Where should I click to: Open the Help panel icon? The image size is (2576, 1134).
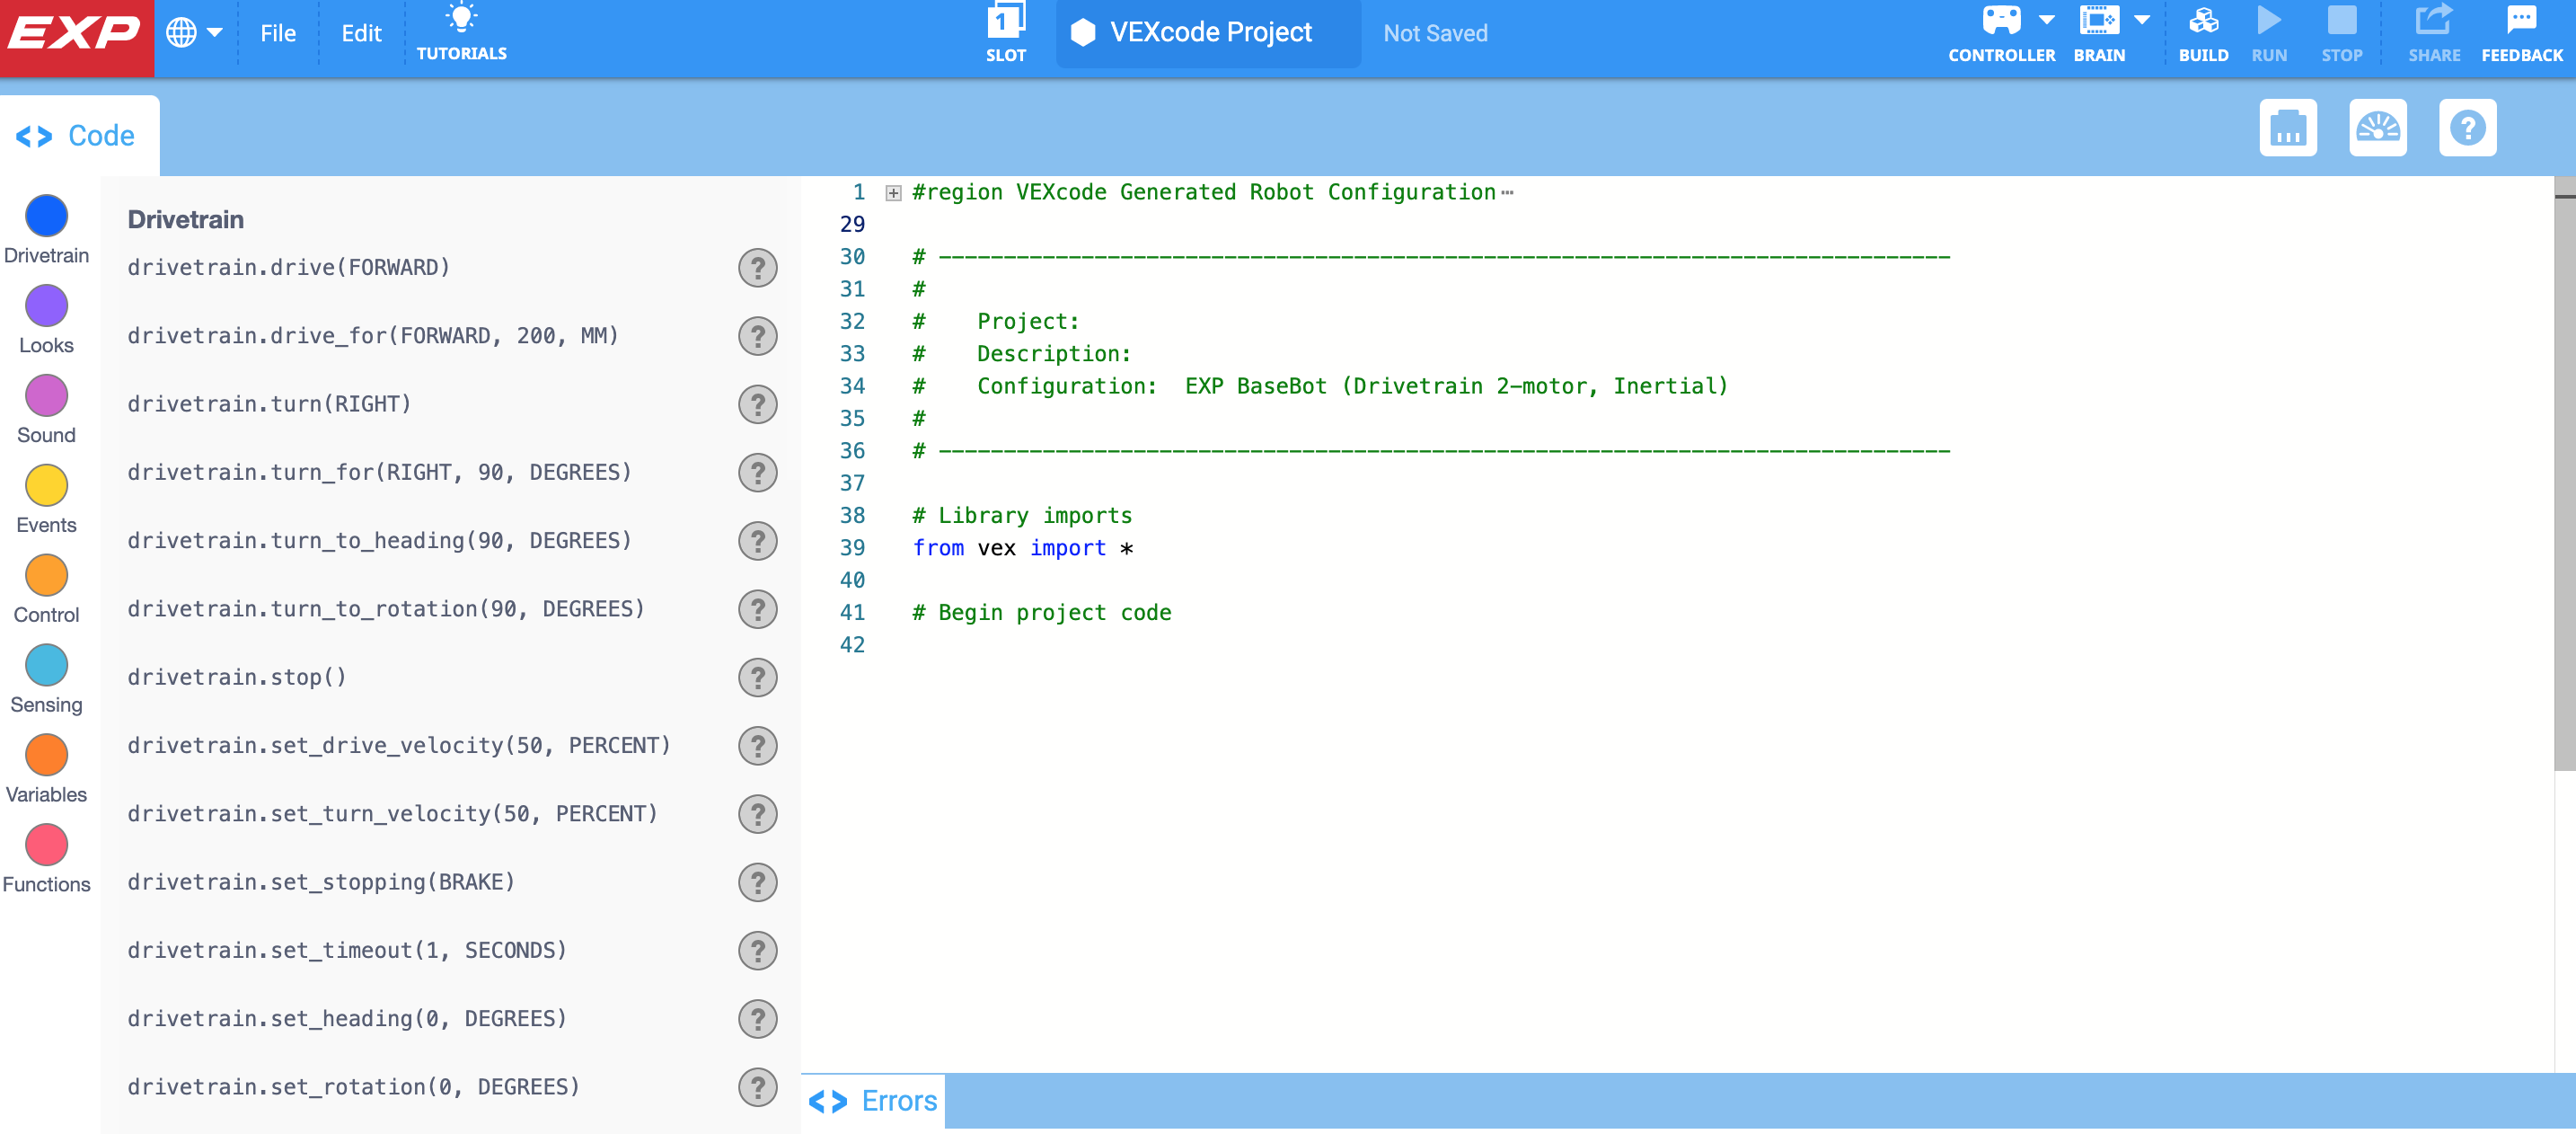click(2467, 128)
